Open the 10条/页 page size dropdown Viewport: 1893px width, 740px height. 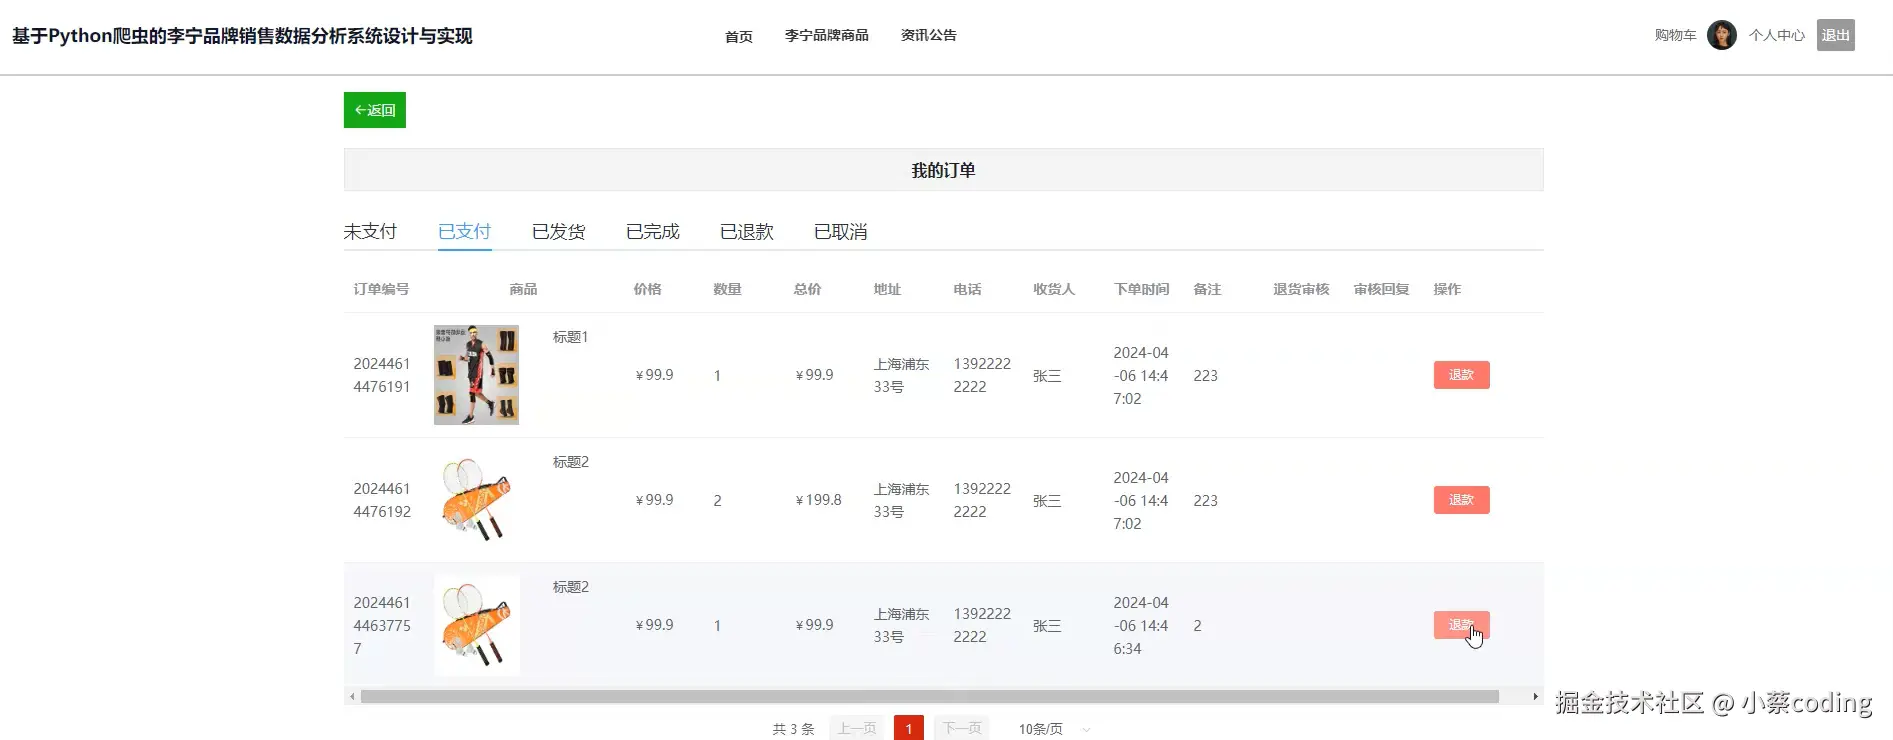[1053, 729]
